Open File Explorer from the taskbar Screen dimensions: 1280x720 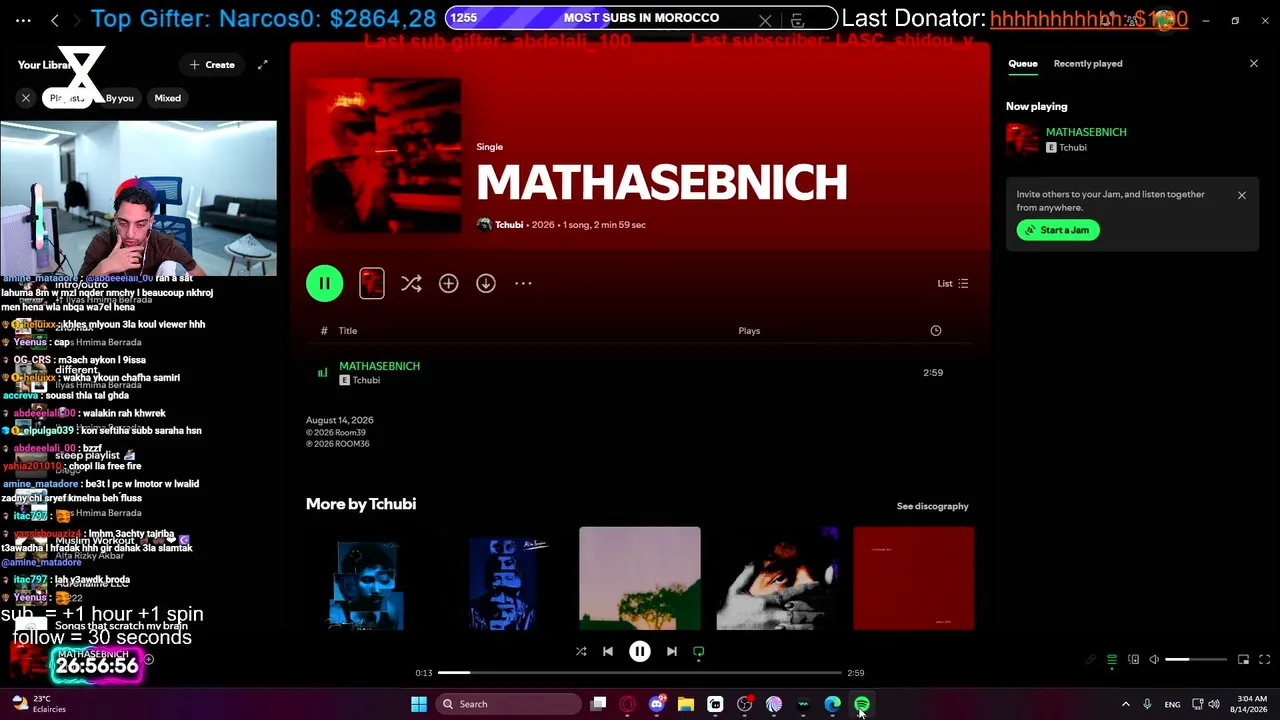686,704
